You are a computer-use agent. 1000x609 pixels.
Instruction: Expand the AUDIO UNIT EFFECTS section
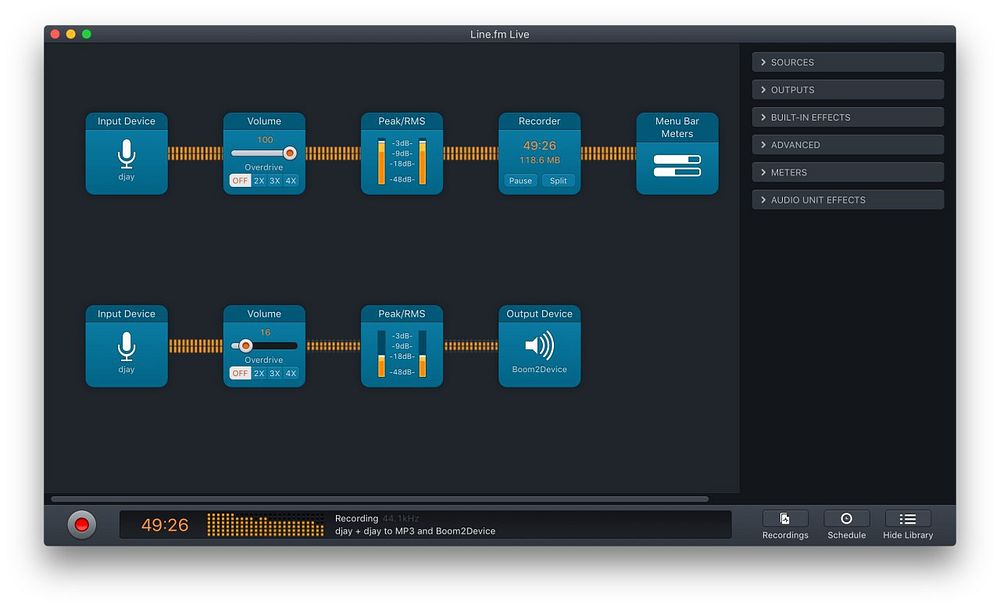pyautogui.click(x=848, y=200)
